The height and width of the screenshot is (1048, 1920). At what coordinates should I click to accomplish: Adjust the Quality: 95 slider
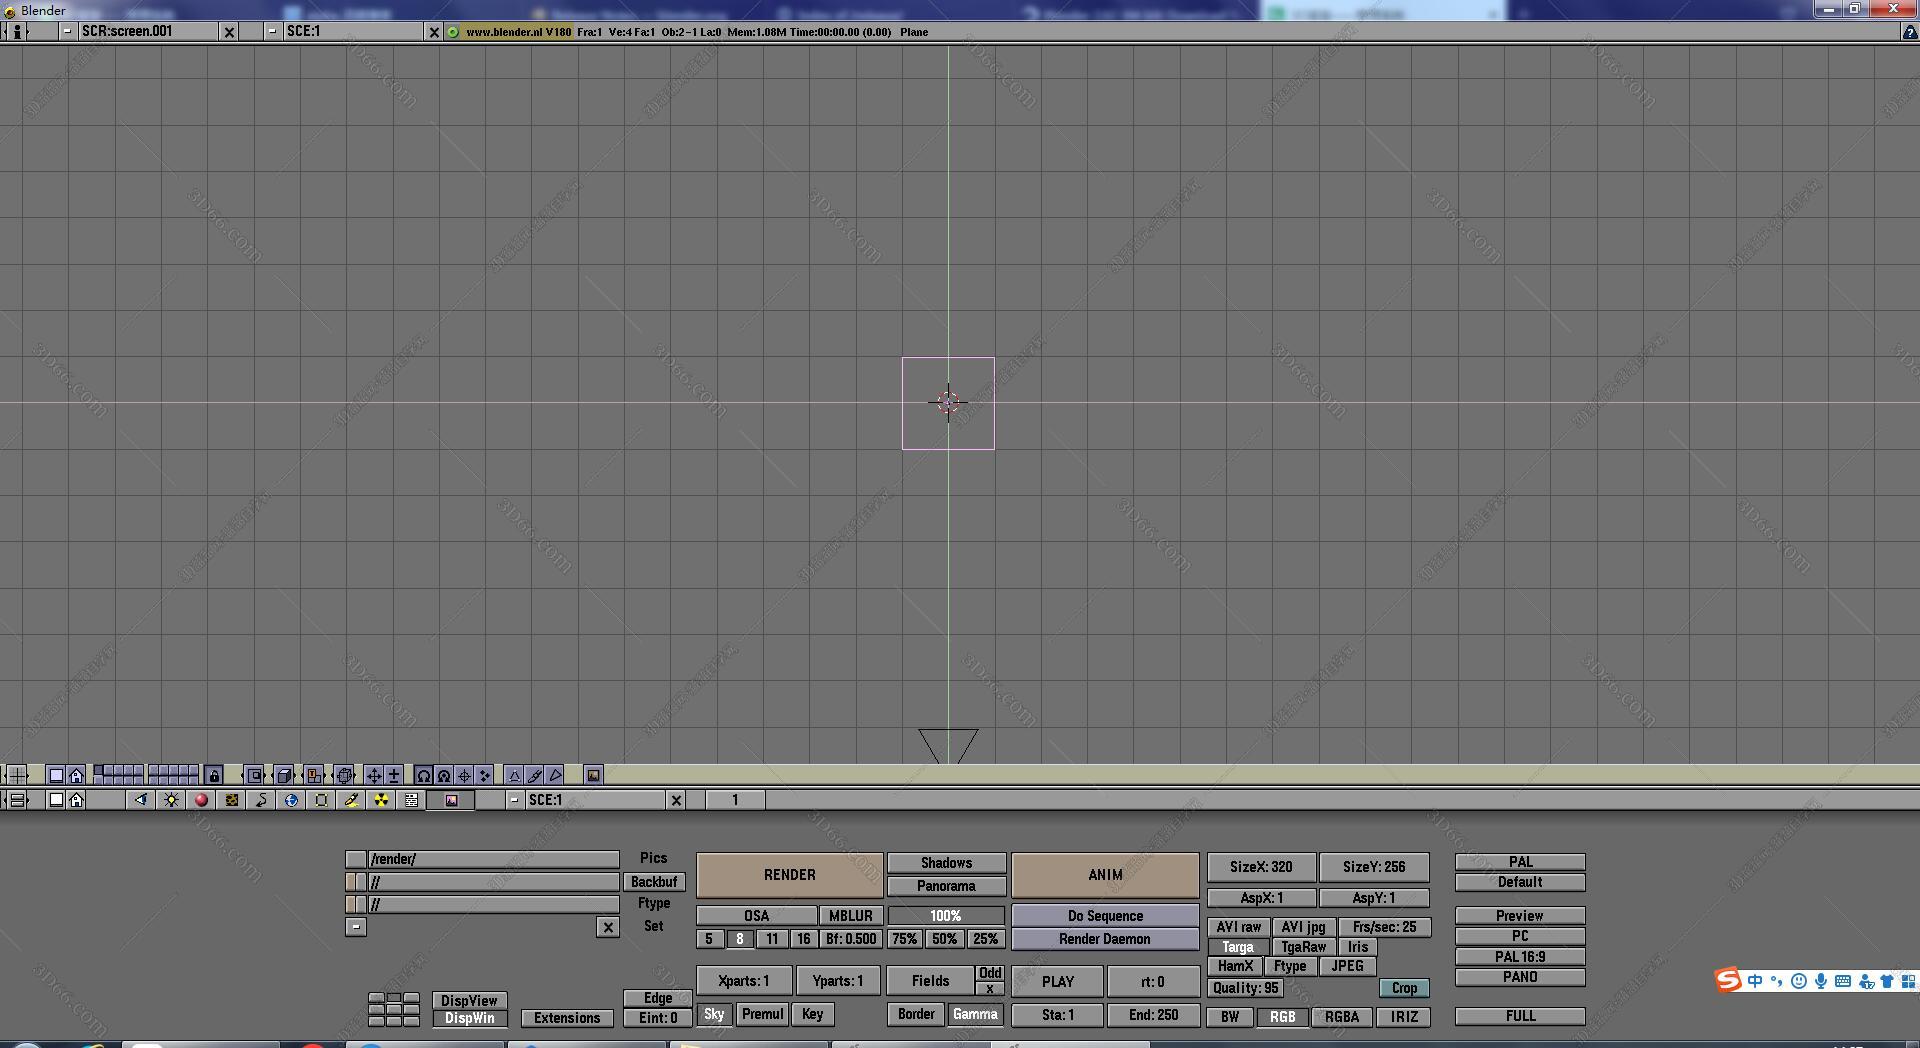(1245, 988)
